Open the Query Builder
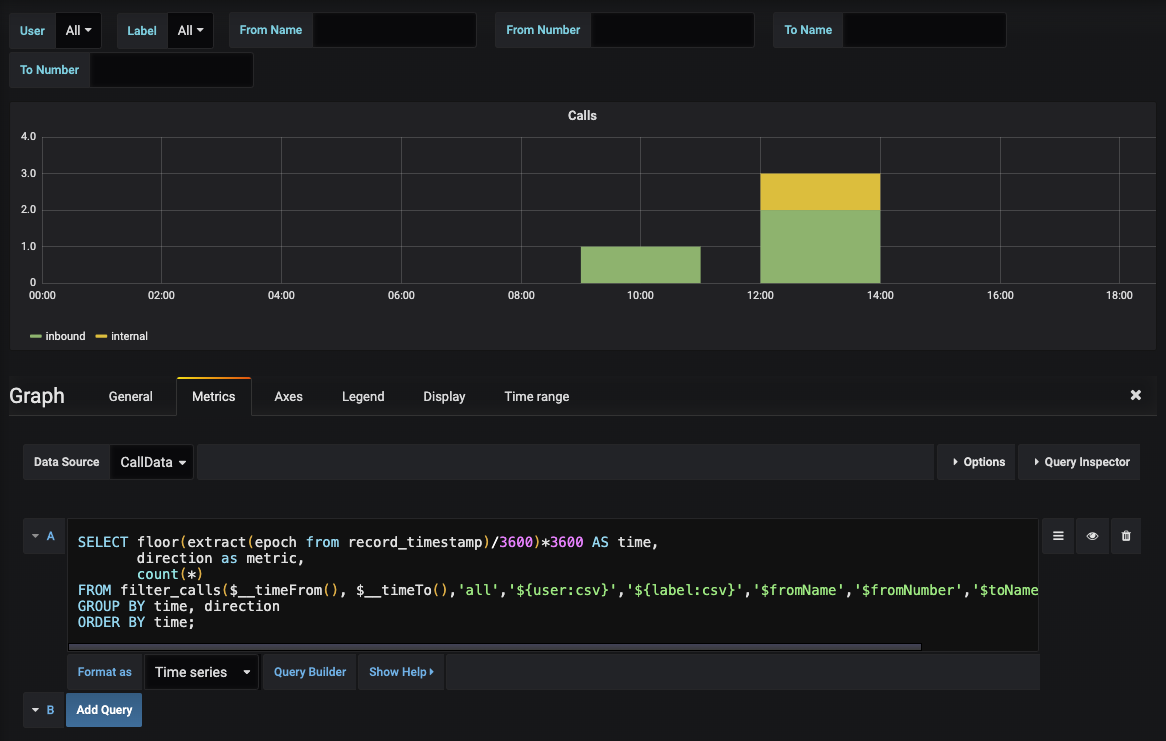Image resolution: width=1166 pixels, height=741 pixels. tap(309, 671)
